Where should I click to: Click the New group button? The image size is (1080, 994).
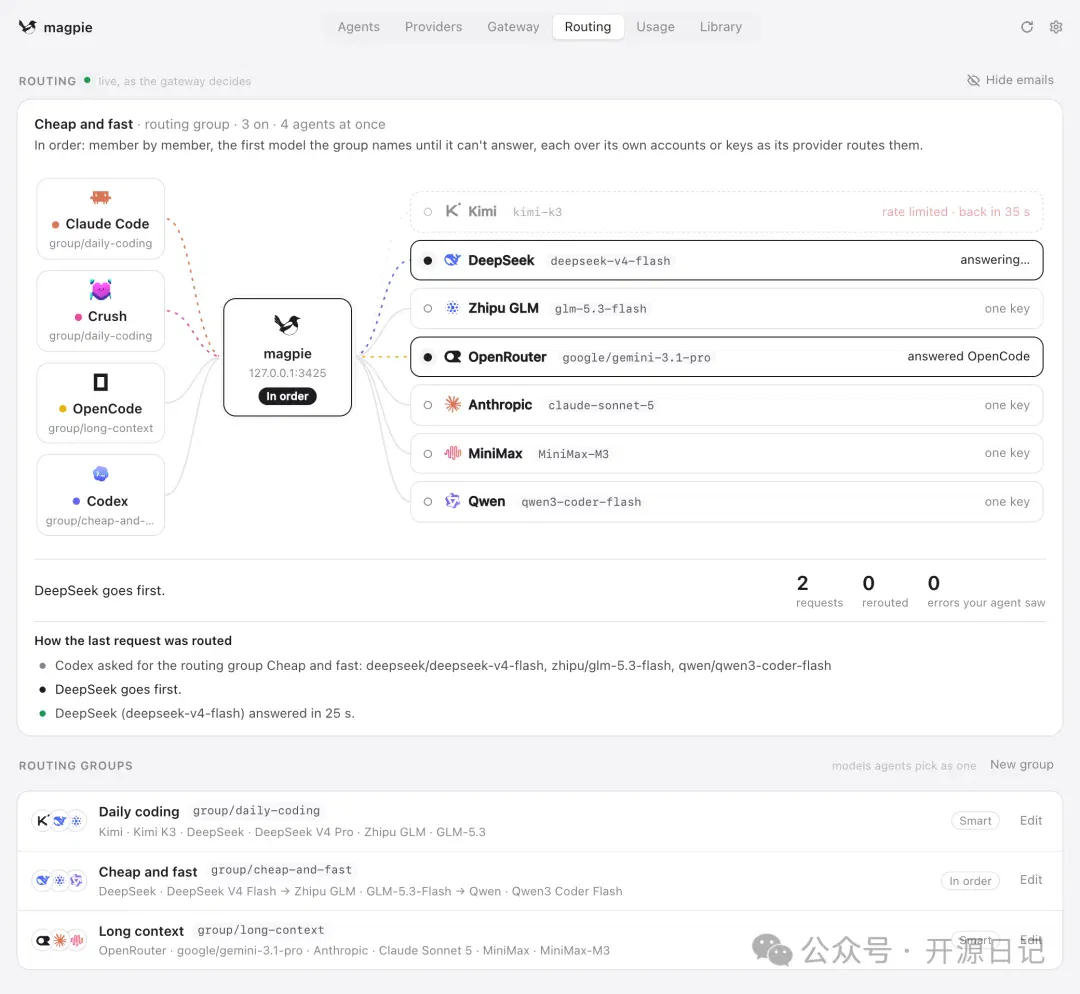pos(1021,765)
